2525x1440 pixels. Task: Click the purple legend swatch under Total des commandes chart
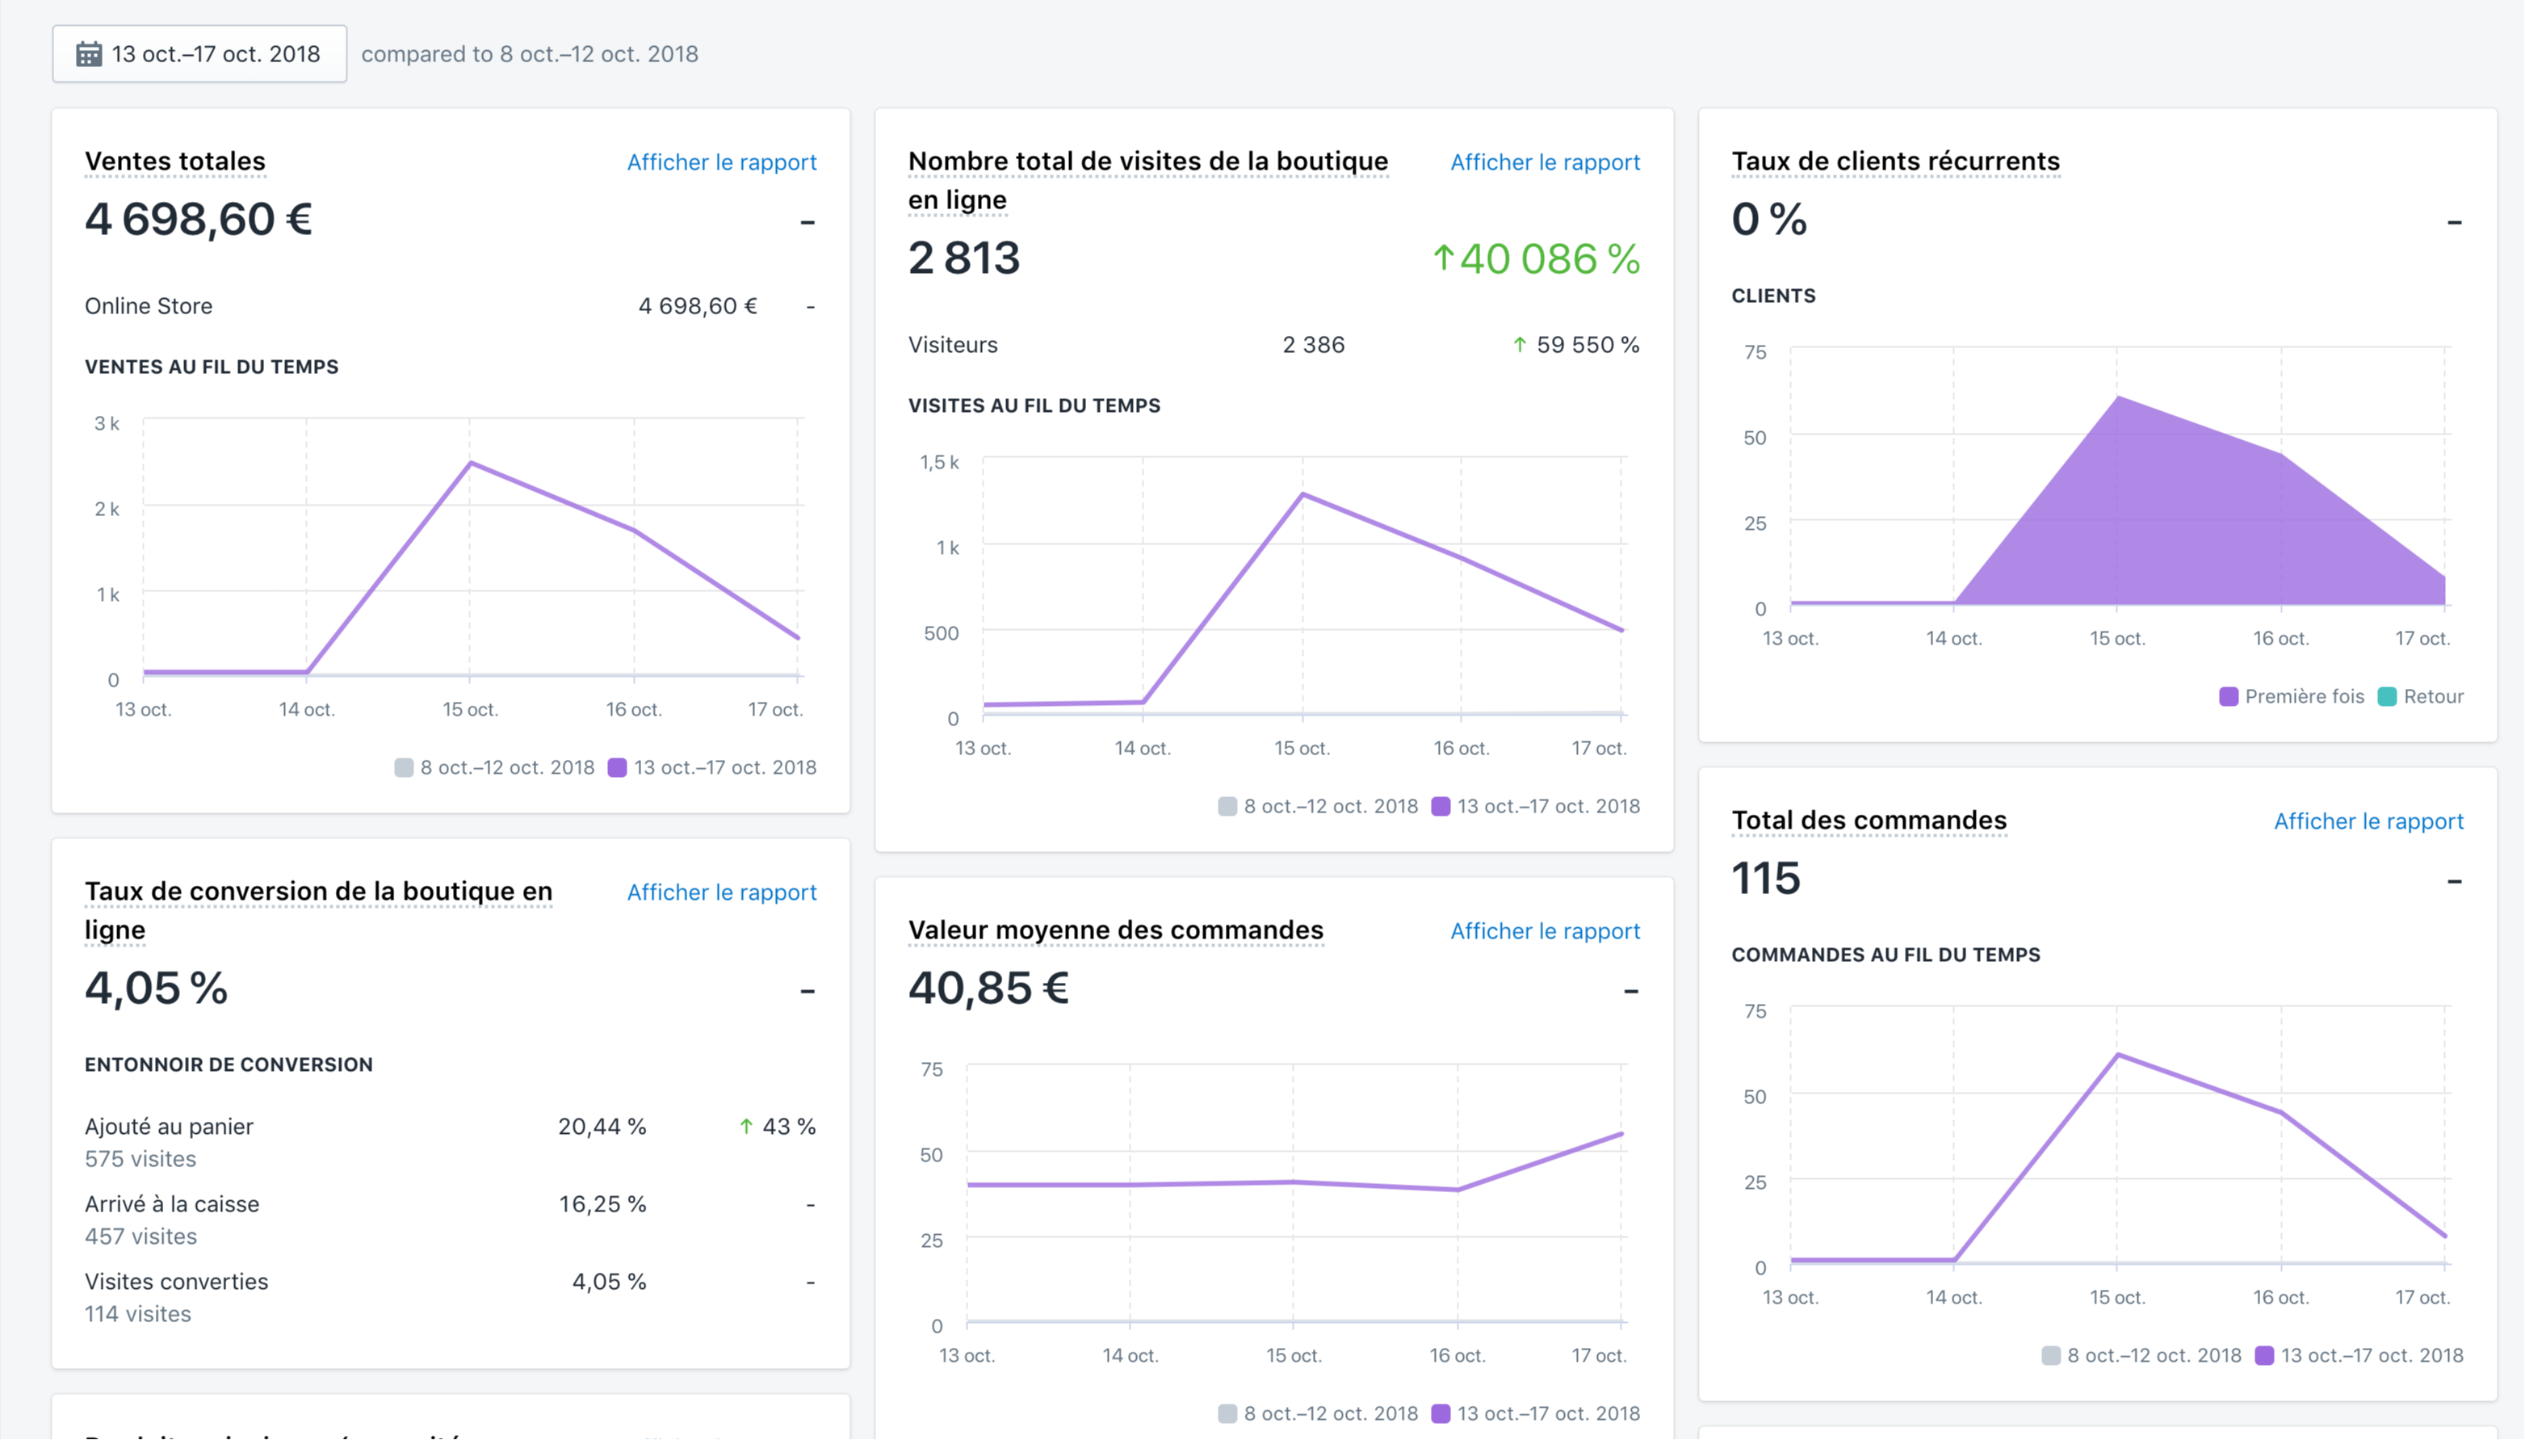2264,1356
